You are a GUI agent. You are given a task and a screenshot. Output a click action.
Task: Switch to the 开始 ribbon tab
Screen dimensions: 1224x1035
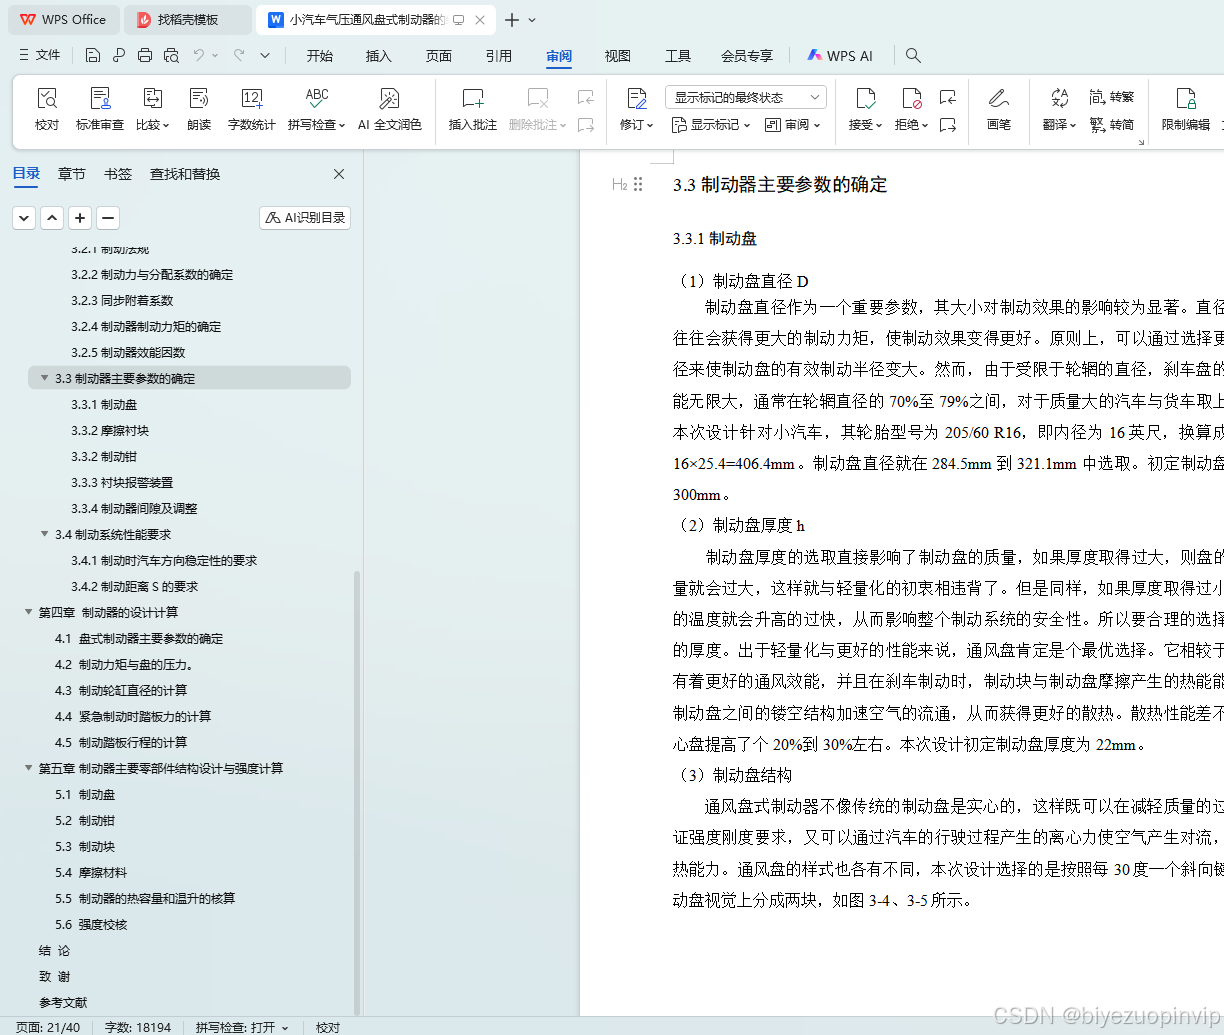click(320, 56)
